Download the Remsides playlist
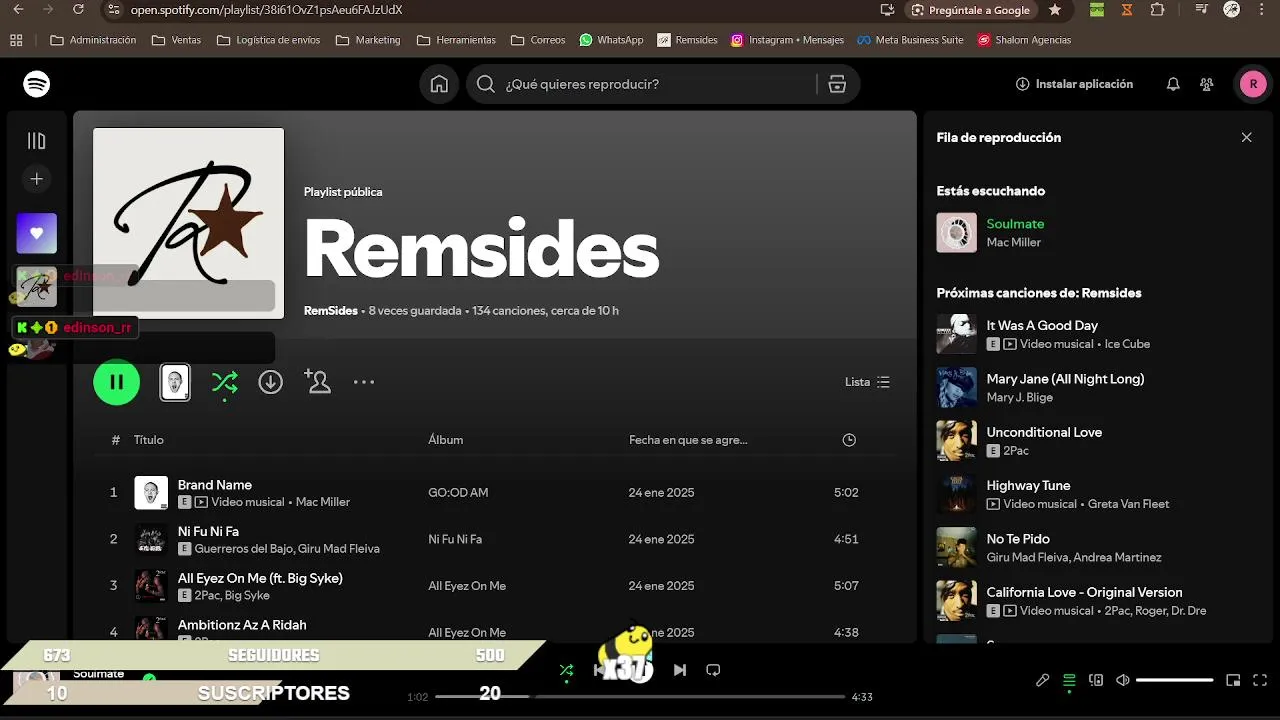The height and width of the screenshot is (720, 1280). pos(271,382)
